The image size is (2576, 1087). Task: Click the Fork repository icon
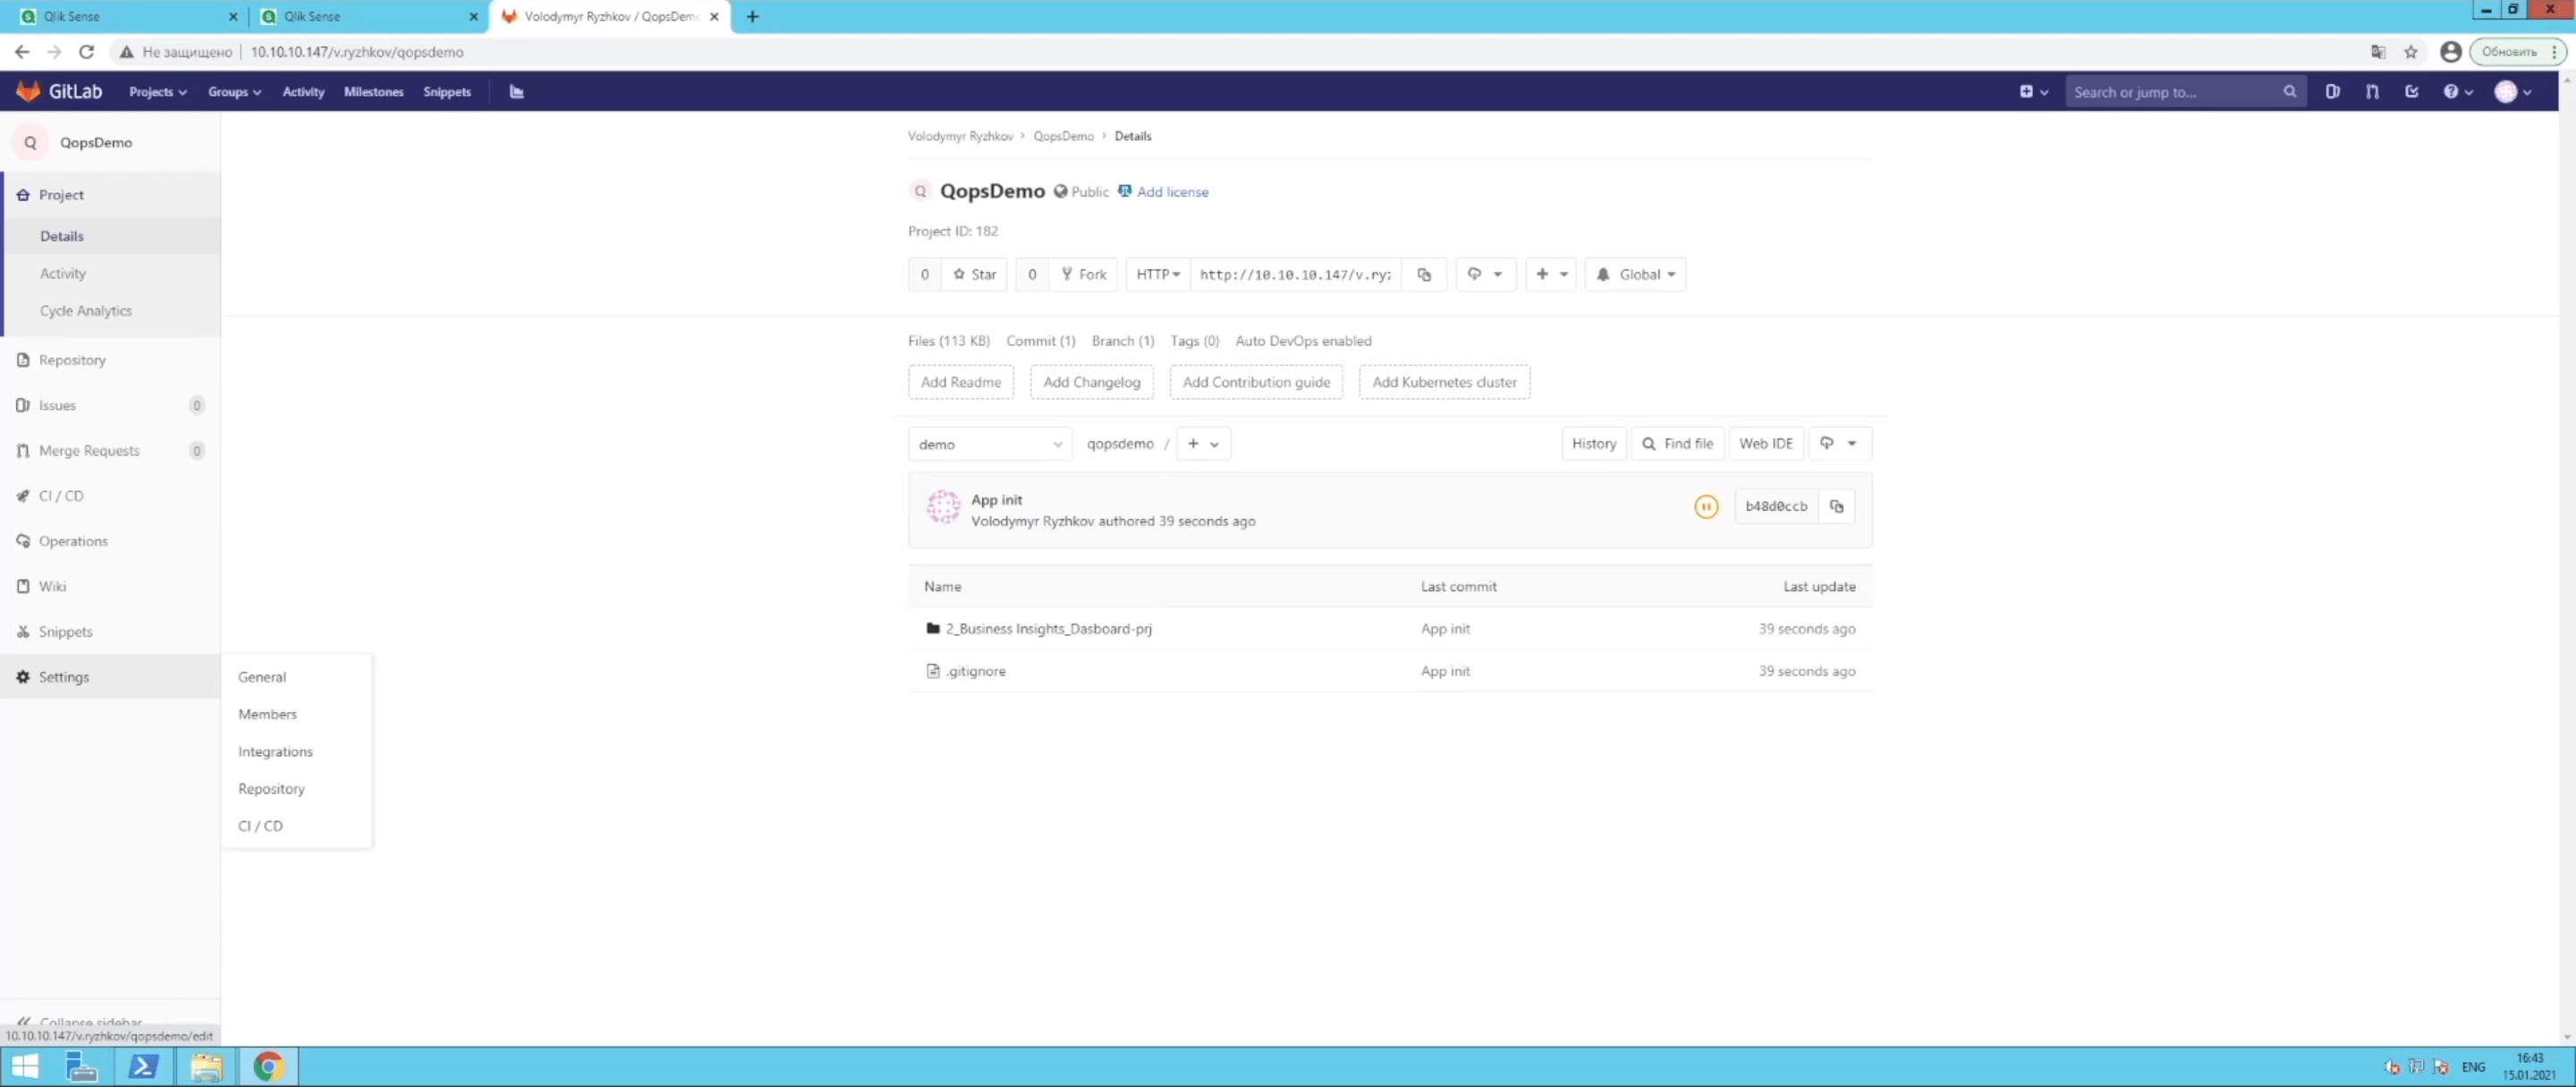click(1082, 275)
